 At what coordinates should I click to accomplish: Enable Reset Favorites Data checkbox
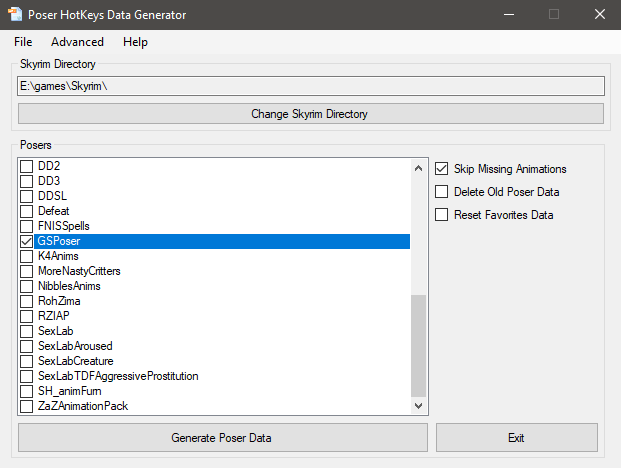[442, 215]
